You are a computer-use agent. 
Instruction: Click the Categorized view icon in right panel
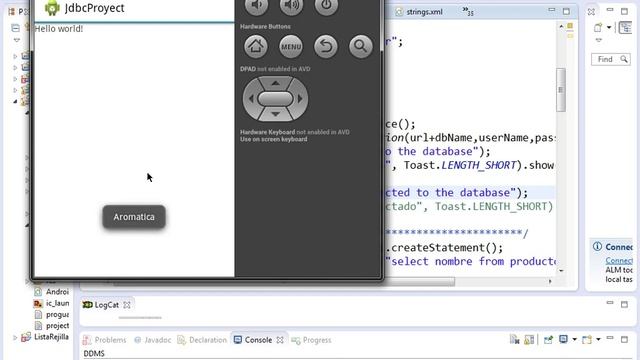(x=625, y=28)
